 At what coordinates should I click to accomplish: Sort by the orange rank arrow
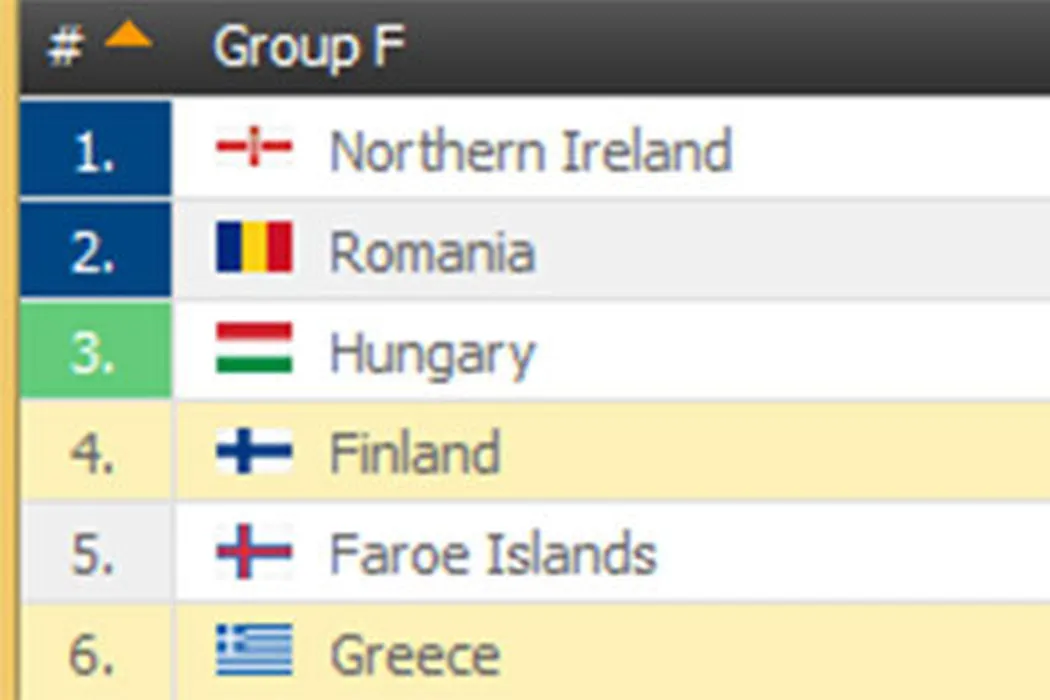pos(128,37)
